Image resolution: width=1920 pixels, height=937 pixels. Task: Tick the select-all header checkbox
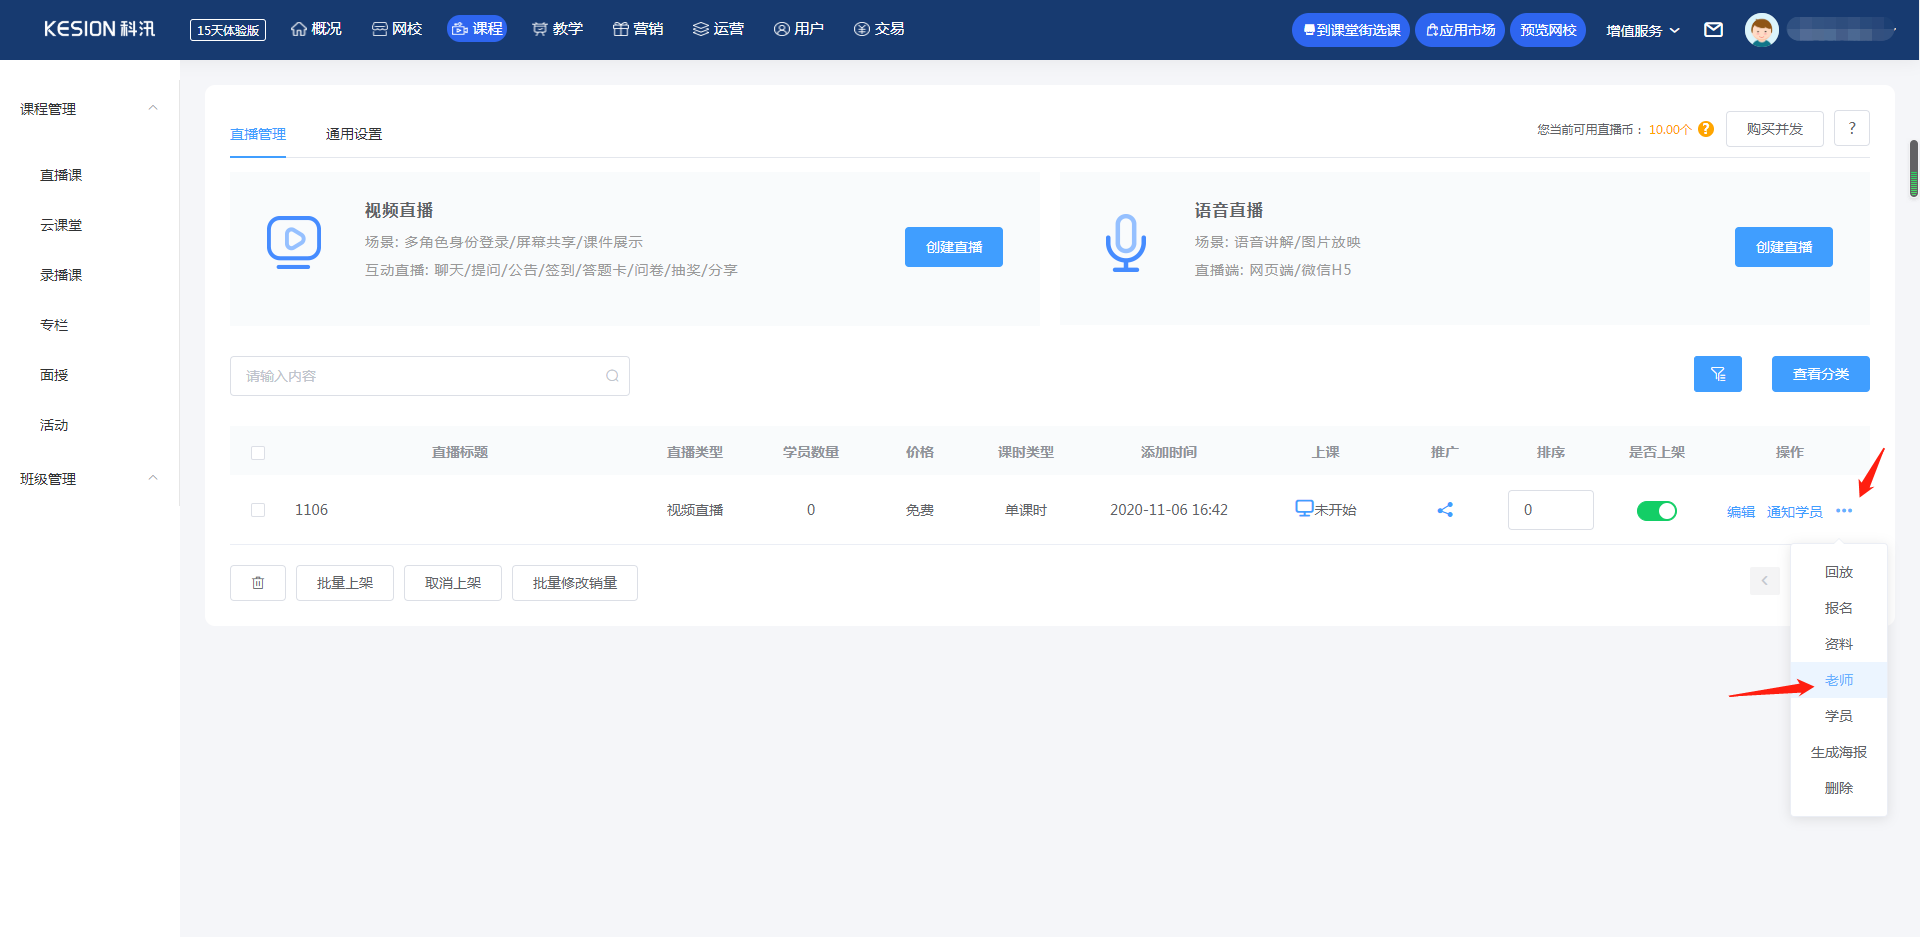[258, 453]
